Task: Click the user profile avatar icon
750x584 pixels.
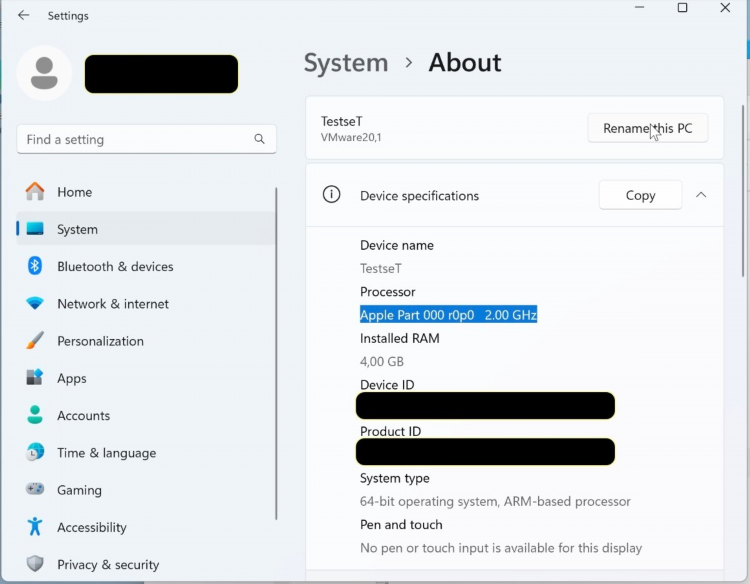Action: tap(44, 73)
